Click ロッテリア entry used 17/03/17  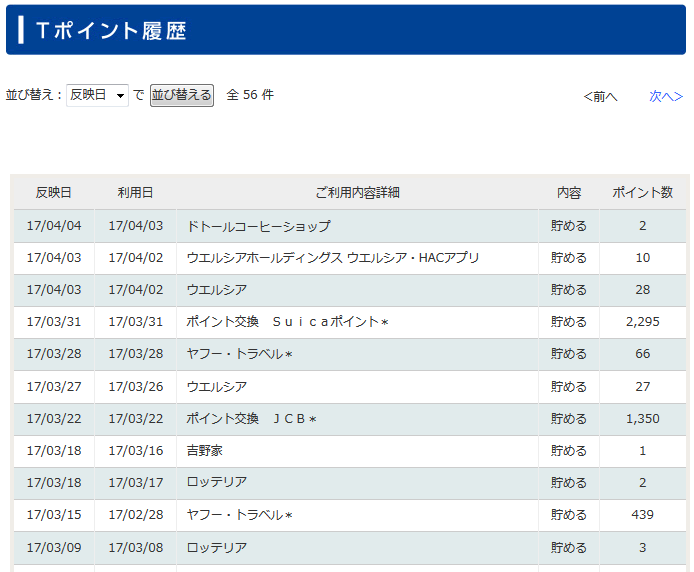tap(217, 483)
